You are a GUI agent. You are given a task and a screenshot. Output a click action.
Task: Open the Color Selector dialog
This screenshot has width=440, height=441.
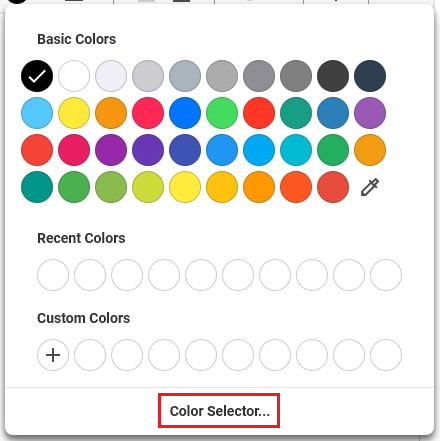pyautogui.click(x=219, y=411)
